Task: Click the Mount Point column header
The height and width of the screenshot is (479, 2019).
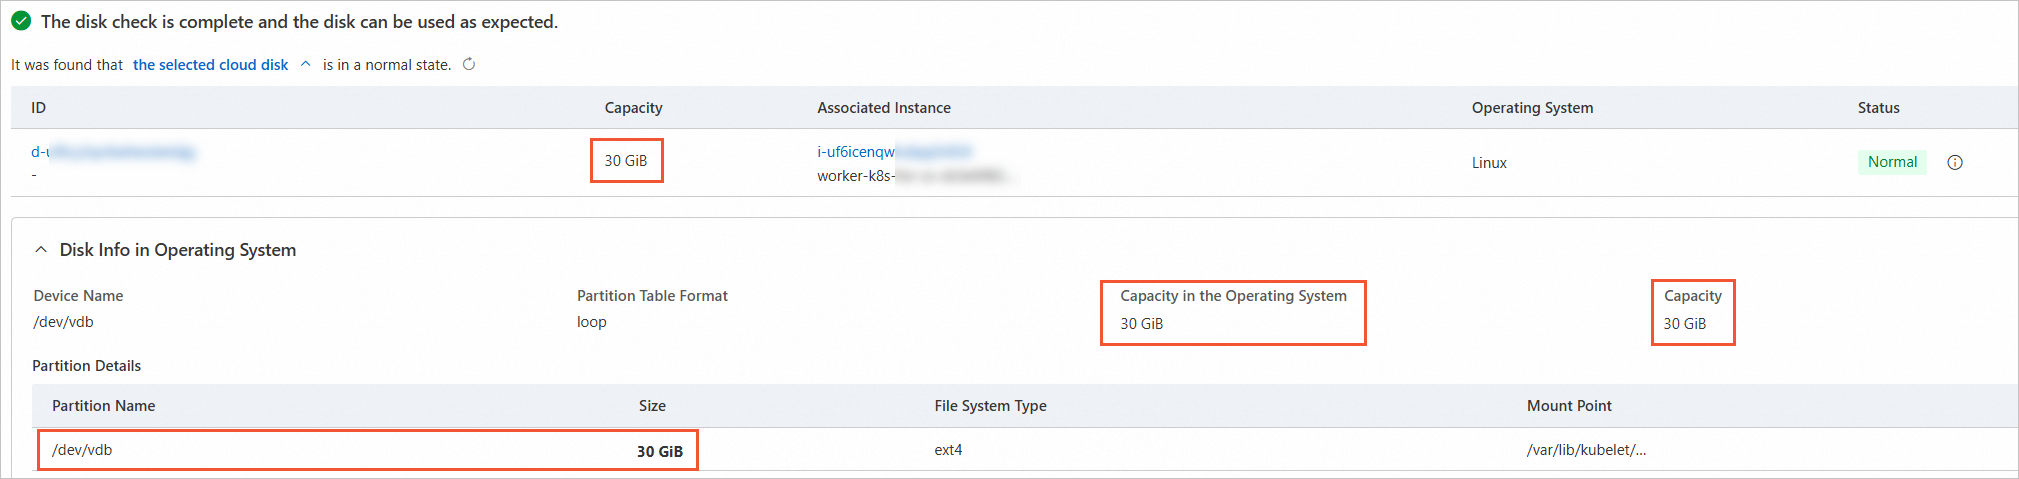Action: (1569, 406)
